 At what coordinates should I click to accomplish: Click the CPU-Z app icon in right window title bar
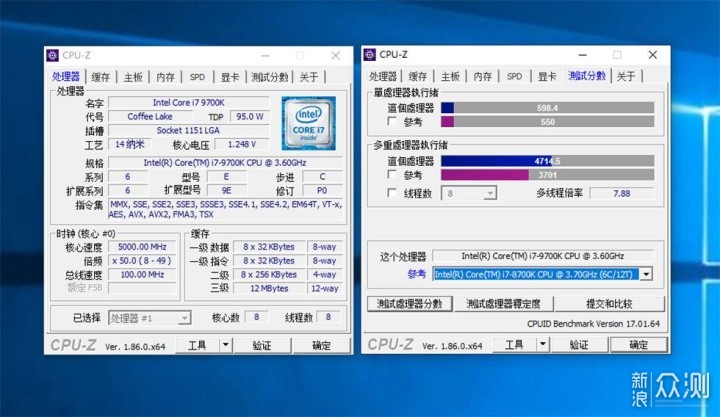[370, 55]
